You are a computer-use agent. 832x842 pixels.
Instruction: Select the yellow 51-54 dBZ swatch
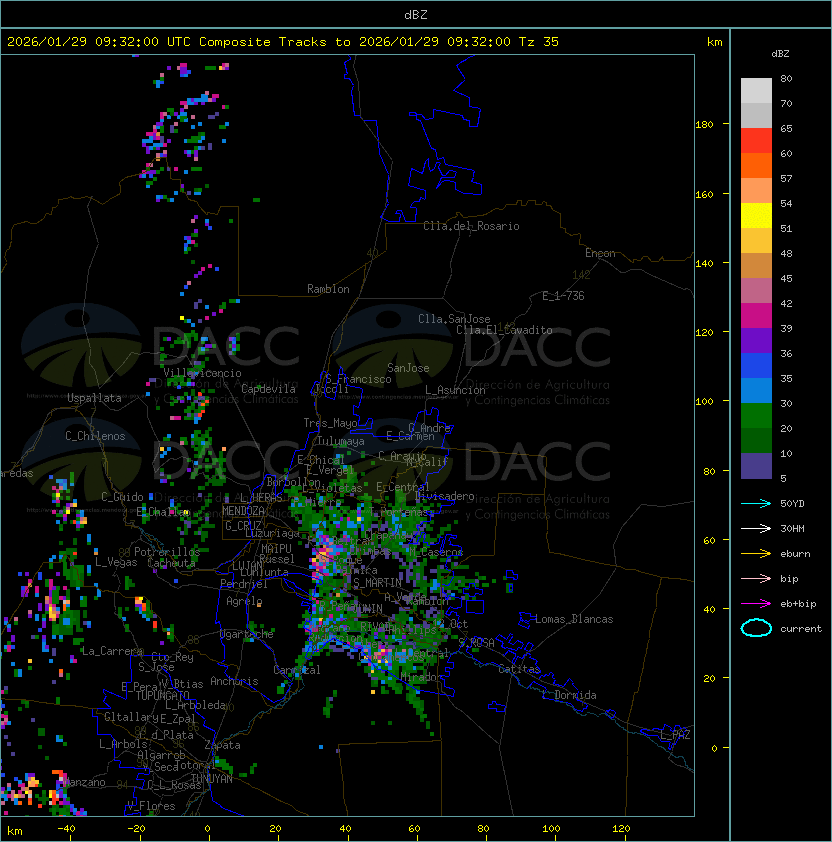pyautogui.click(x=756, y=215)
